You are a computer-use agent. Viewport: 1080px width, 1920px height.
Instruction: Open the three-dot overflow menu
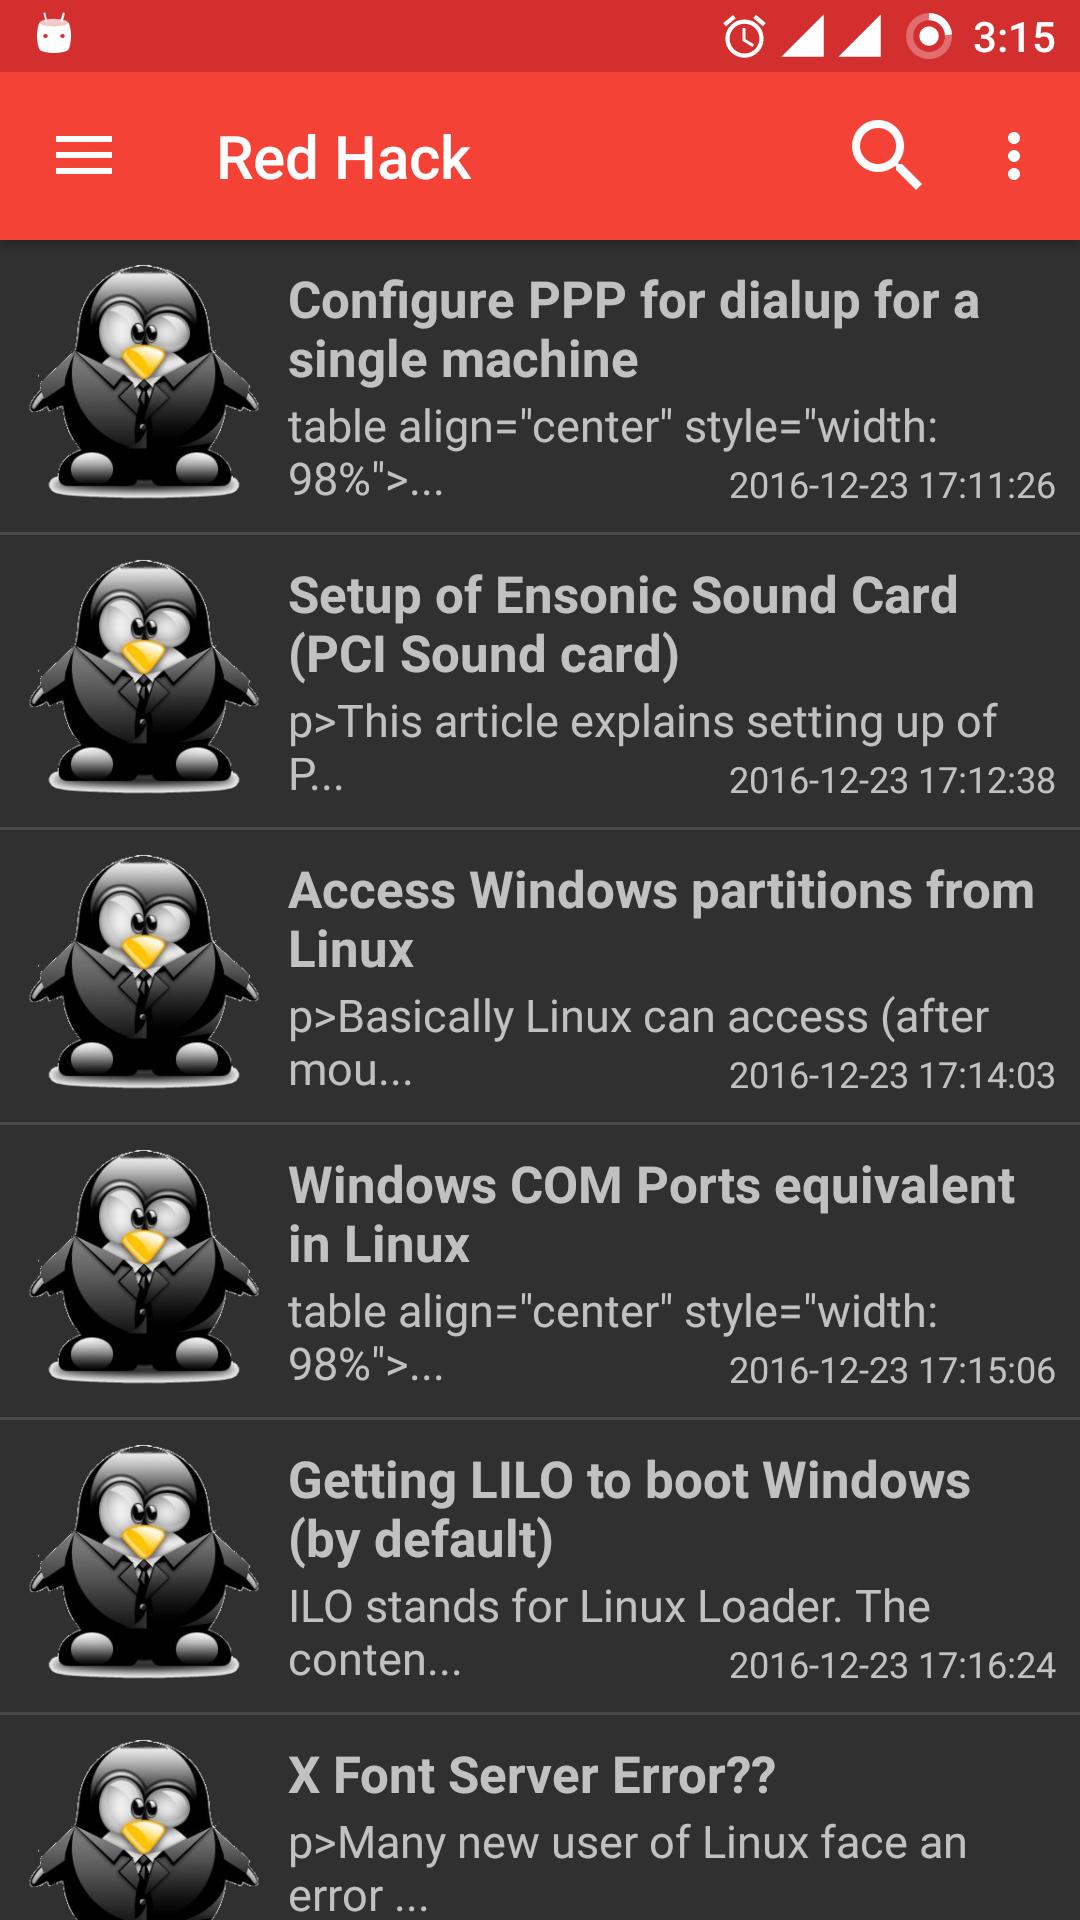click(x=1014, y=157)
